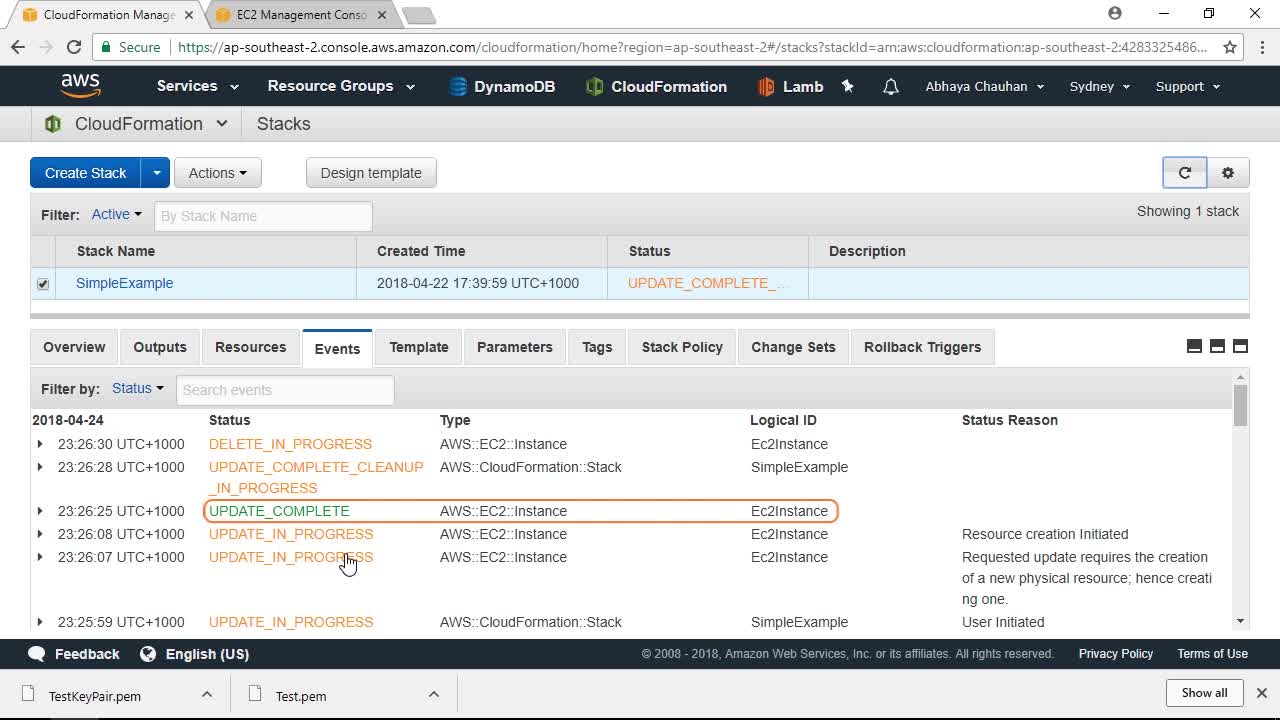Switch to the Template tab

419,347
